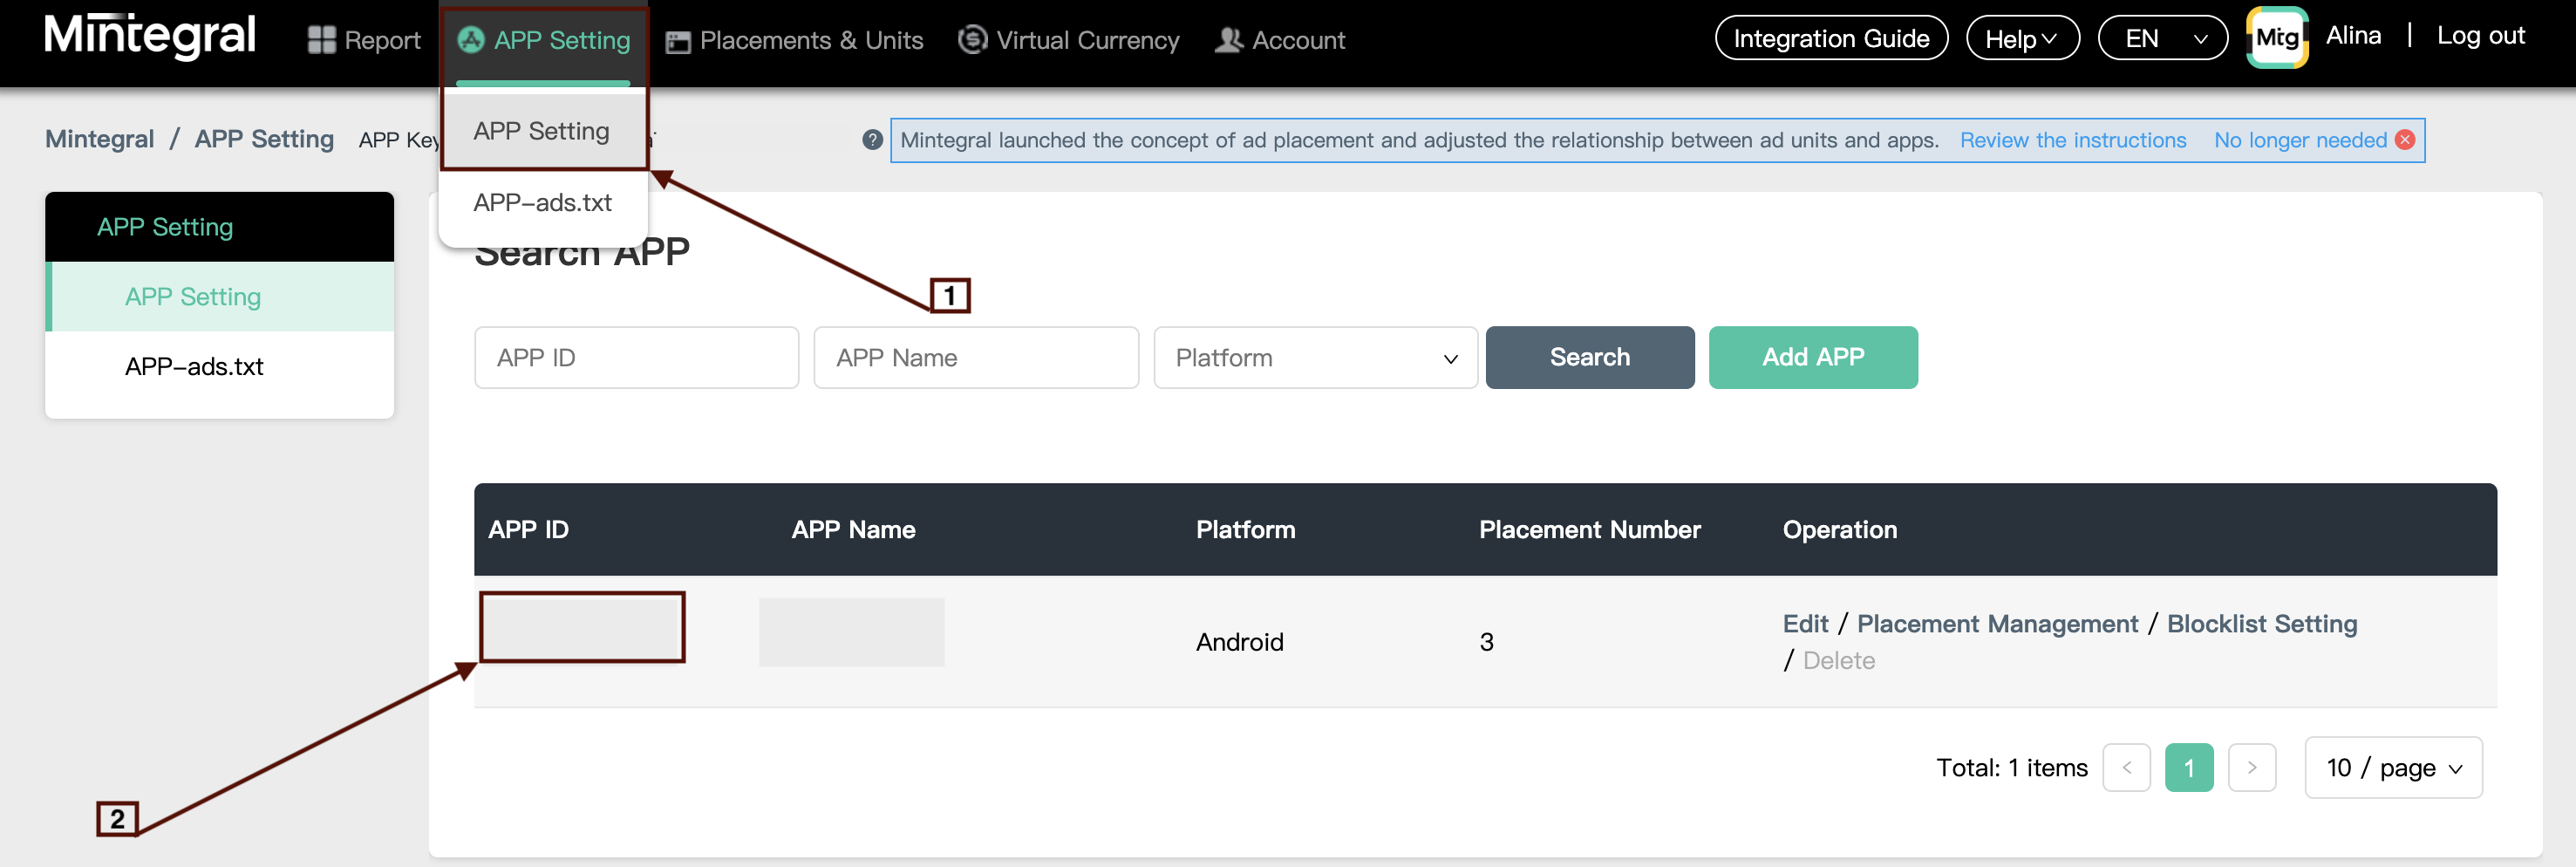Click the Virtual Currency coin icon
The image size is (2576, 867).
coord(971,40)
